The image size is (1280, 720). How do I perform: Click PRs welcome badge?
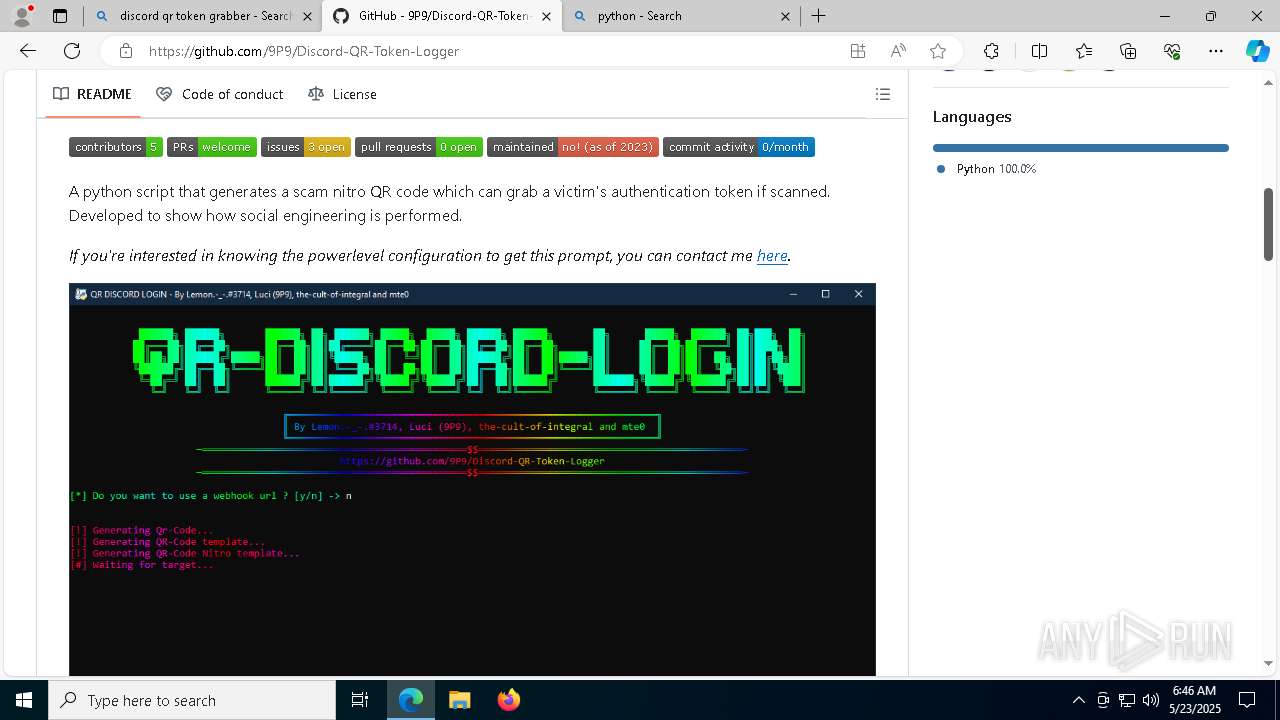(212, 147)
